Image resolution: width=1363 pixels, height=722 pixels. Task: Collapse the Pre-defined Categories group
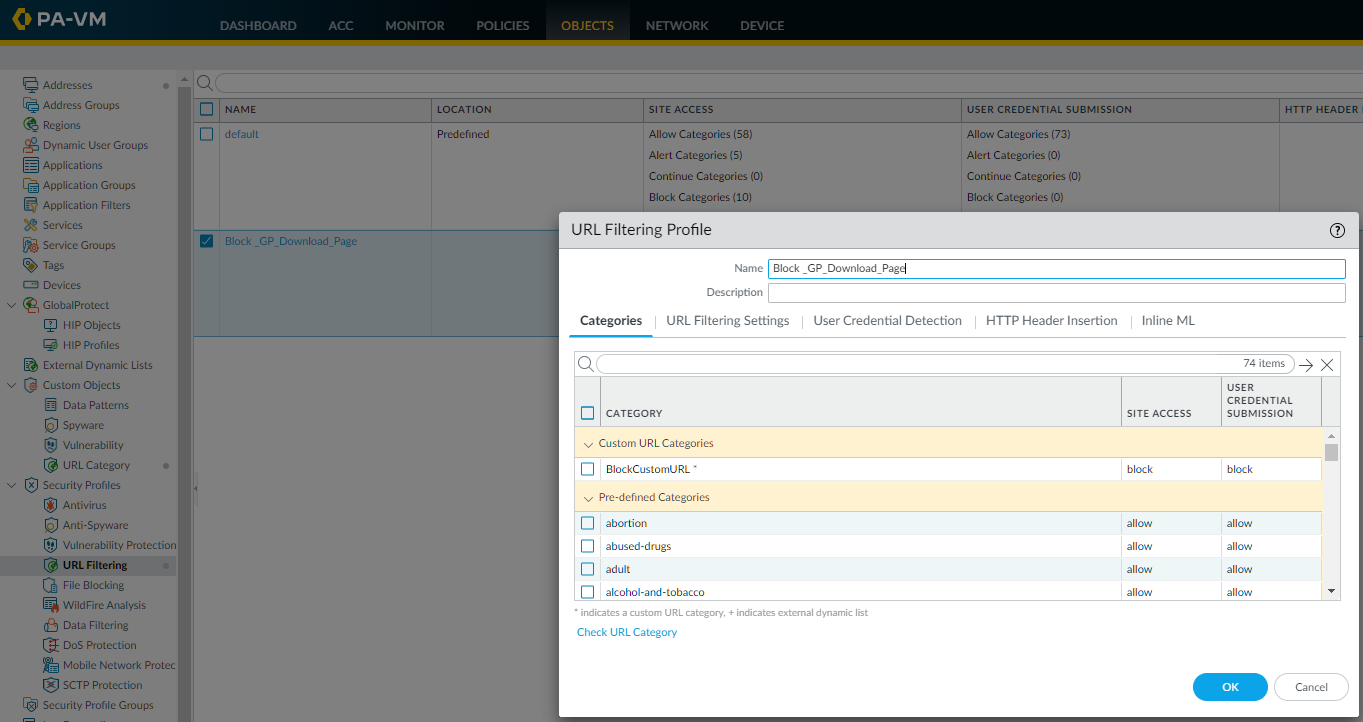tap(587, 497)
